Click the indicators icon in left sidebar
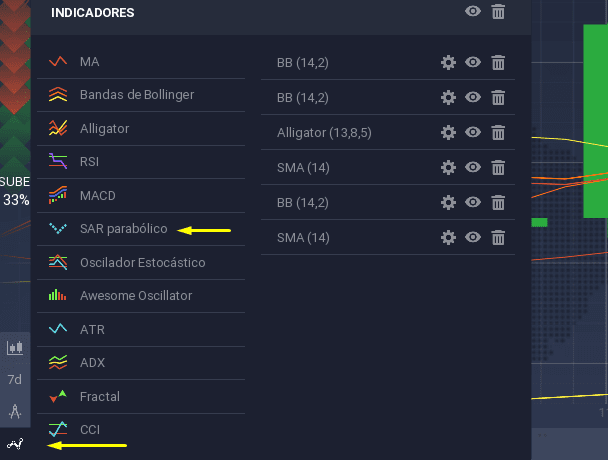The image size is (608, 460). 15,444
